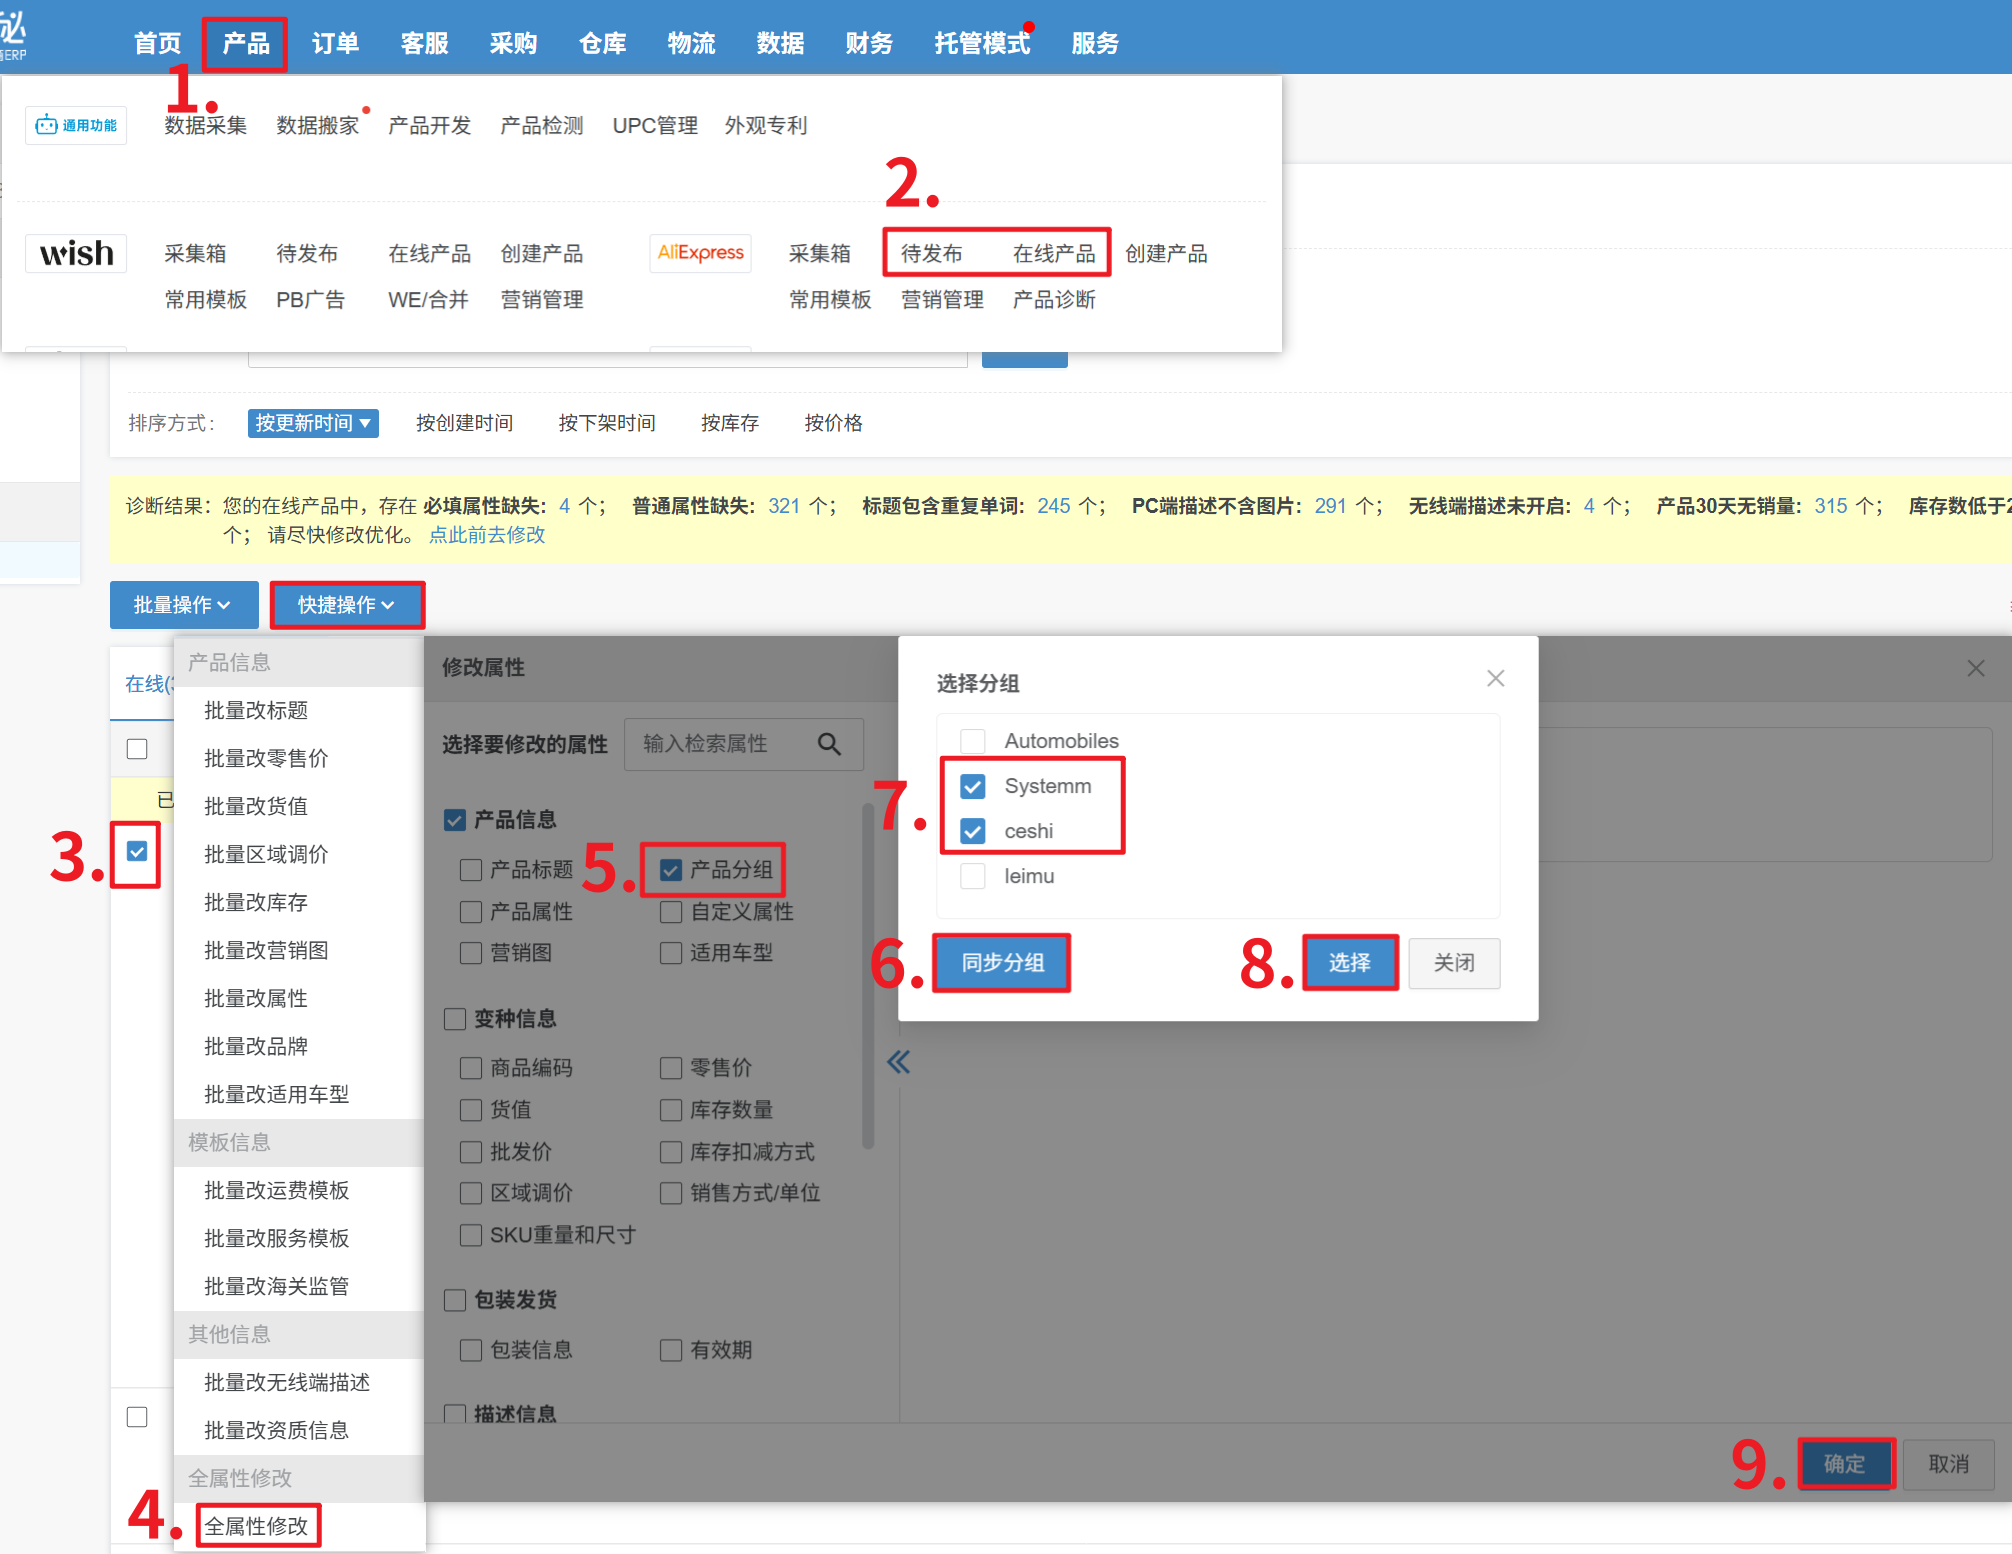Viewport: 2012px width, 1554px height.
Task: Close the 修改属性 panel with X
Action: pos(1975,669)
